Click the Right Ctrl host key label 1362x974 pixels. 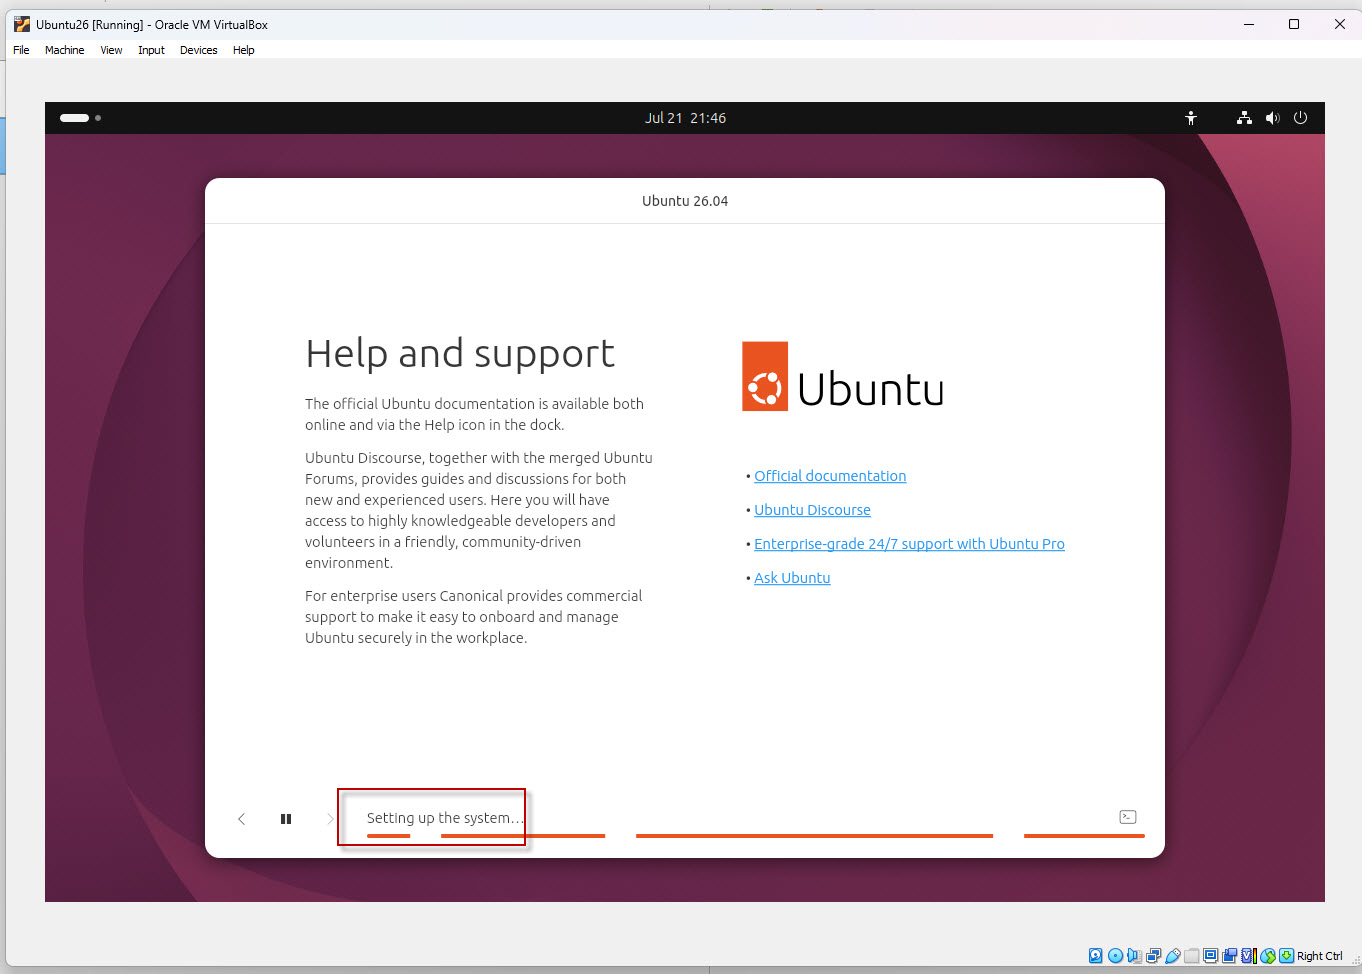(x=1320, y=956)
